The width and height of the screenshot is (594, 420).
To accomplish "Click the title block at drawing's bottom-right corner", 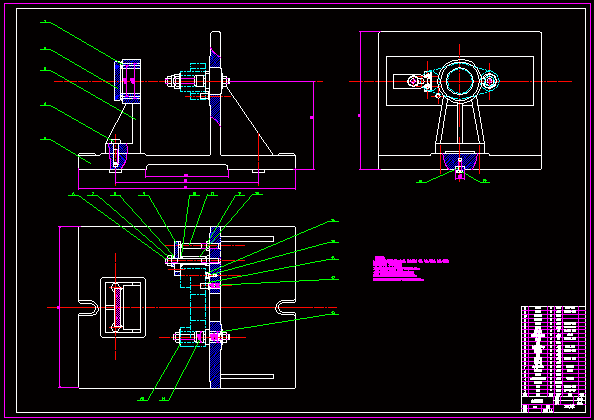I will click(553, 404).
